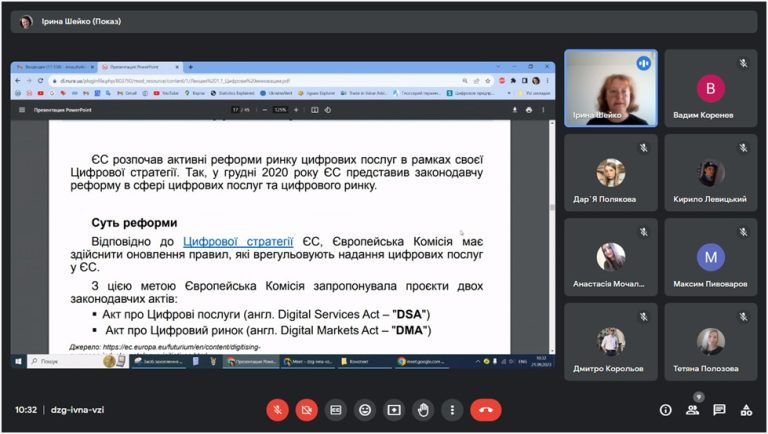Viewport: 768px width, 434px height.
Task: Click the fit to page icon in PDF toolbar
Action: (314, 110)
